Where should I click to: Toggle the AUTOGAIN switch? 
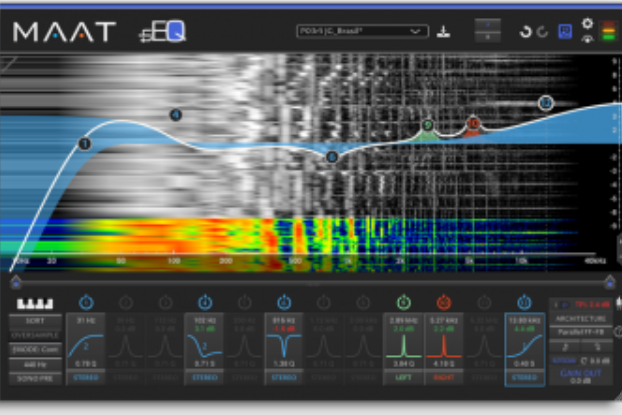(564, 361)
